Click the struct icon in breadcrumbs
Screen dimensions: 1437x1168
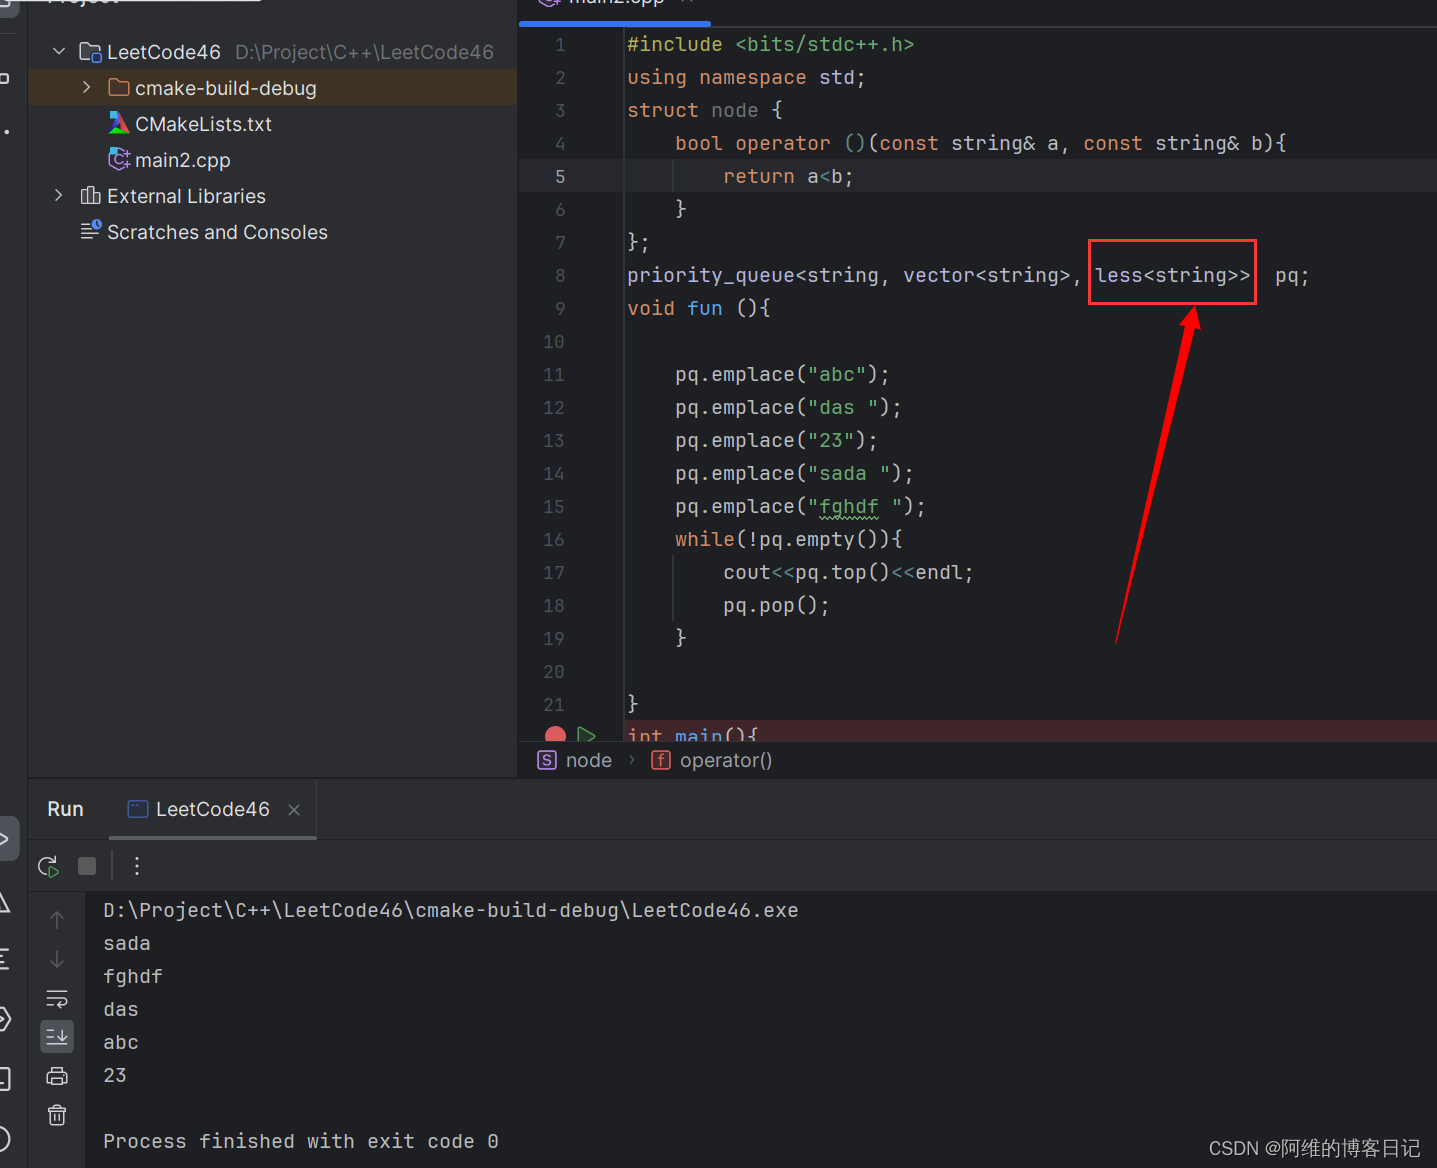[x=547, y=760]
